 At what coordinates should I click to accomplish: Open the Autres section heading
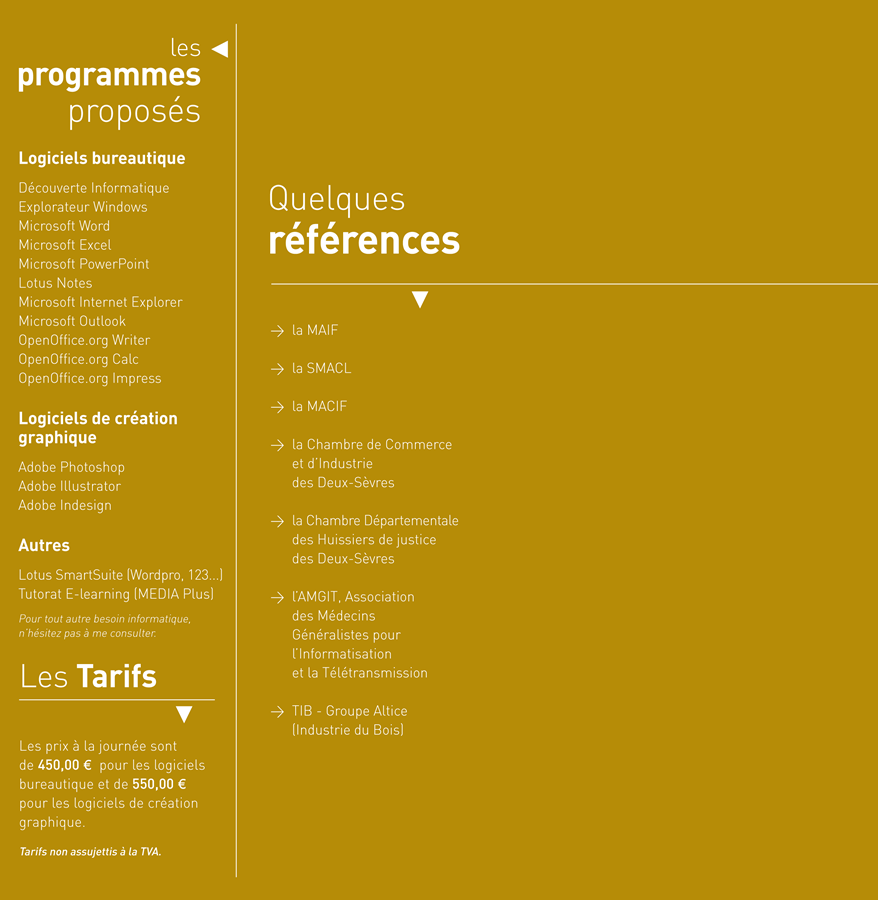pos(44,545)
